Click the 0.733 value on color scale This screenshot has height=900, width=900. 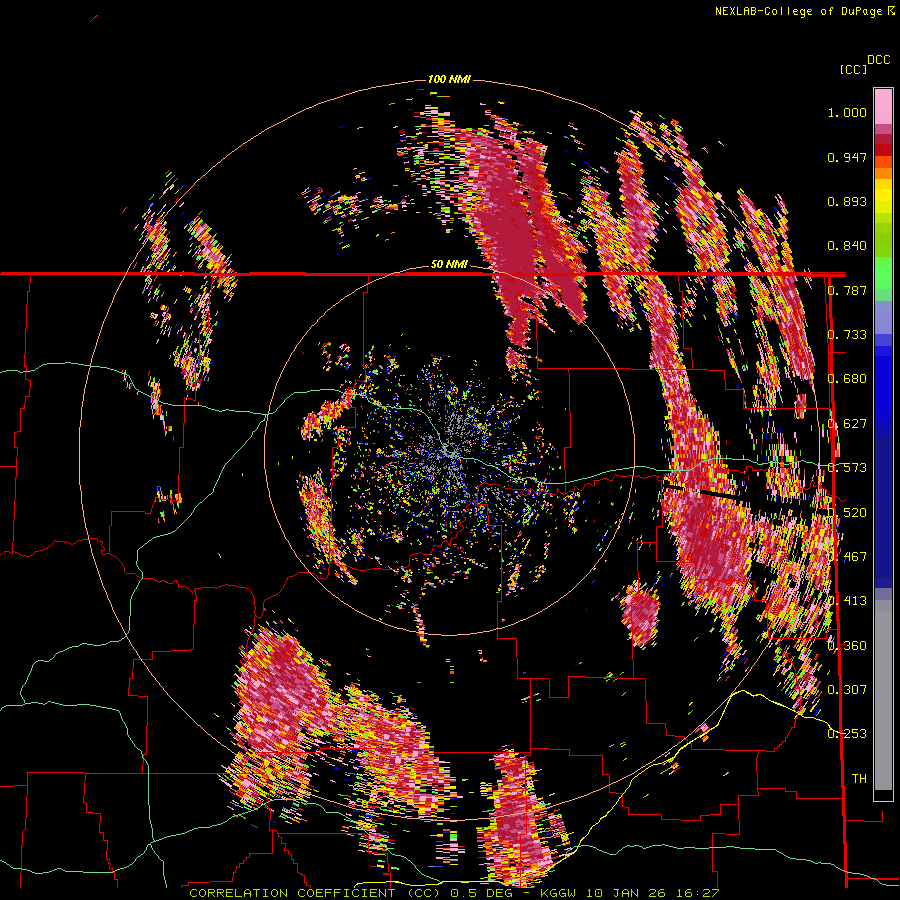point(847,335)
